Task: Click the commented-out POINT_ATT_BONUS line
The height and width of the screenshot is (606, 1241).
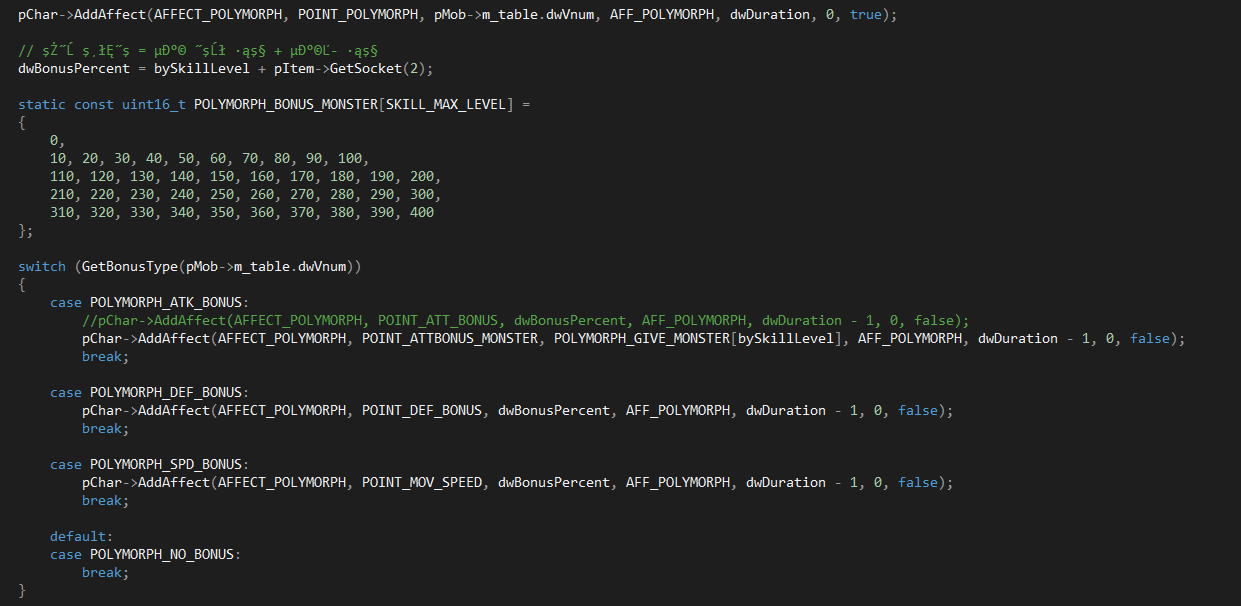Action: (526, 321)
